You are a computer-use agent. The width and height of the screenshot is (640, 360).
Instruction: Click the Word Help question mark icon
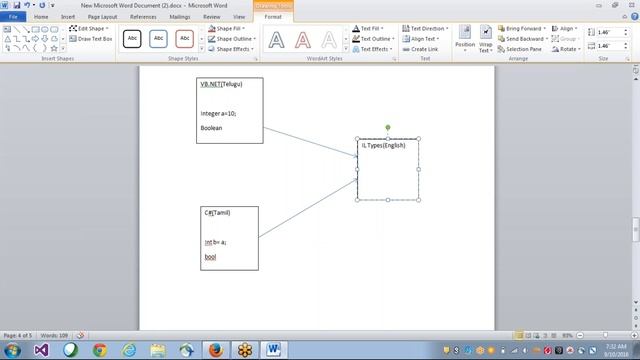pyautogui.click(x=635, y=16)
